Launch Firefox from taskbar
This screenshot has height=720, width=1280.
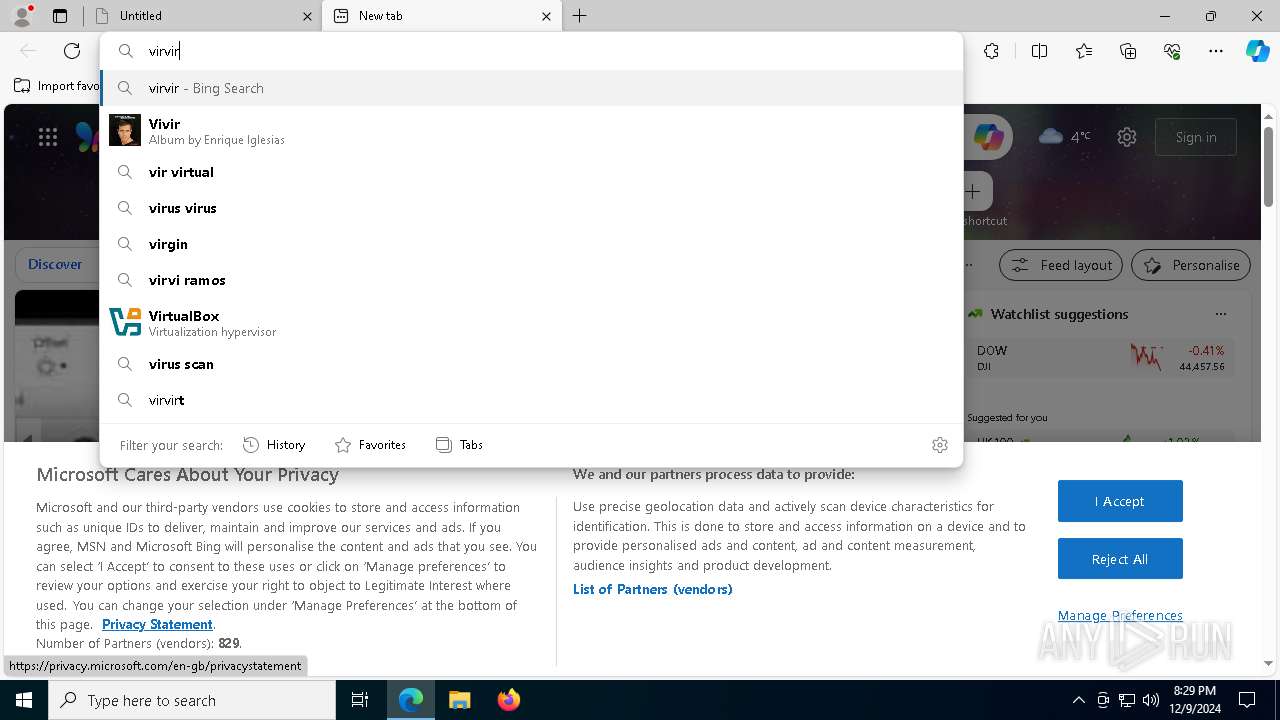(508, 700)
